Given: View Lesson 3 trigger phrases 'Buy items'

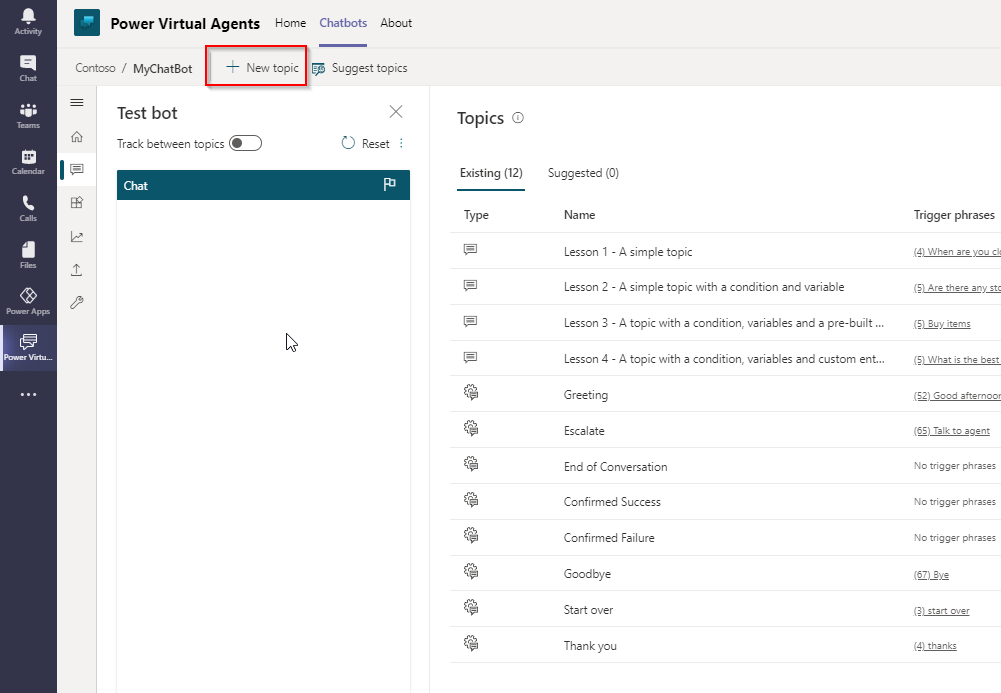Looking at the screenshot, I should [942, 324].
